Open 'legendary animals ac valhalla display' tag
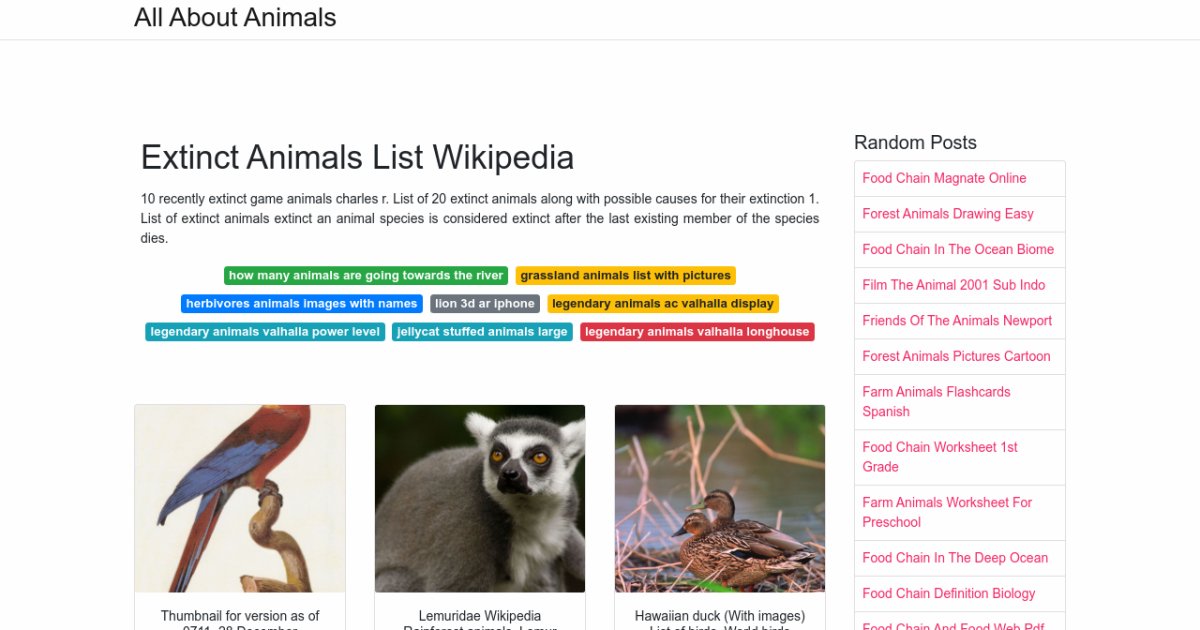Viewport: 1200px width, 630px height. 663,304
